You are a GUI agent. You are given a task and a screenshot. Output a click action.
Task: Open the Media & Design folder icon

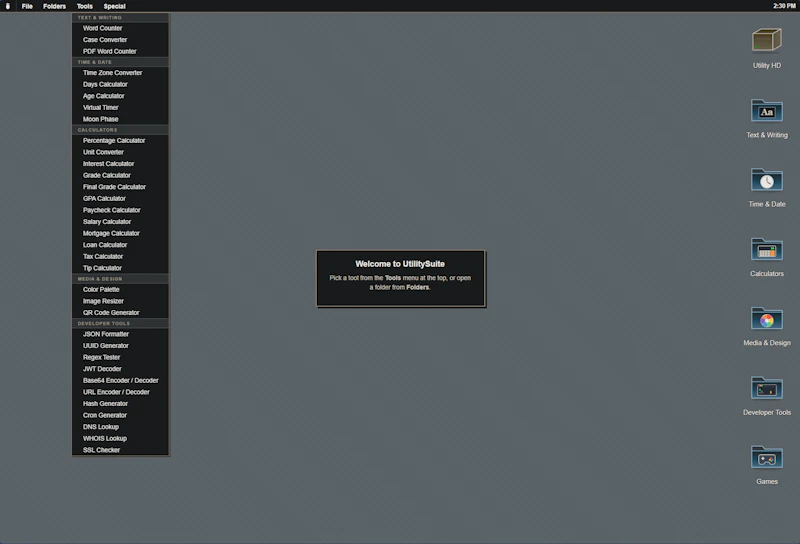coord(766,319)
